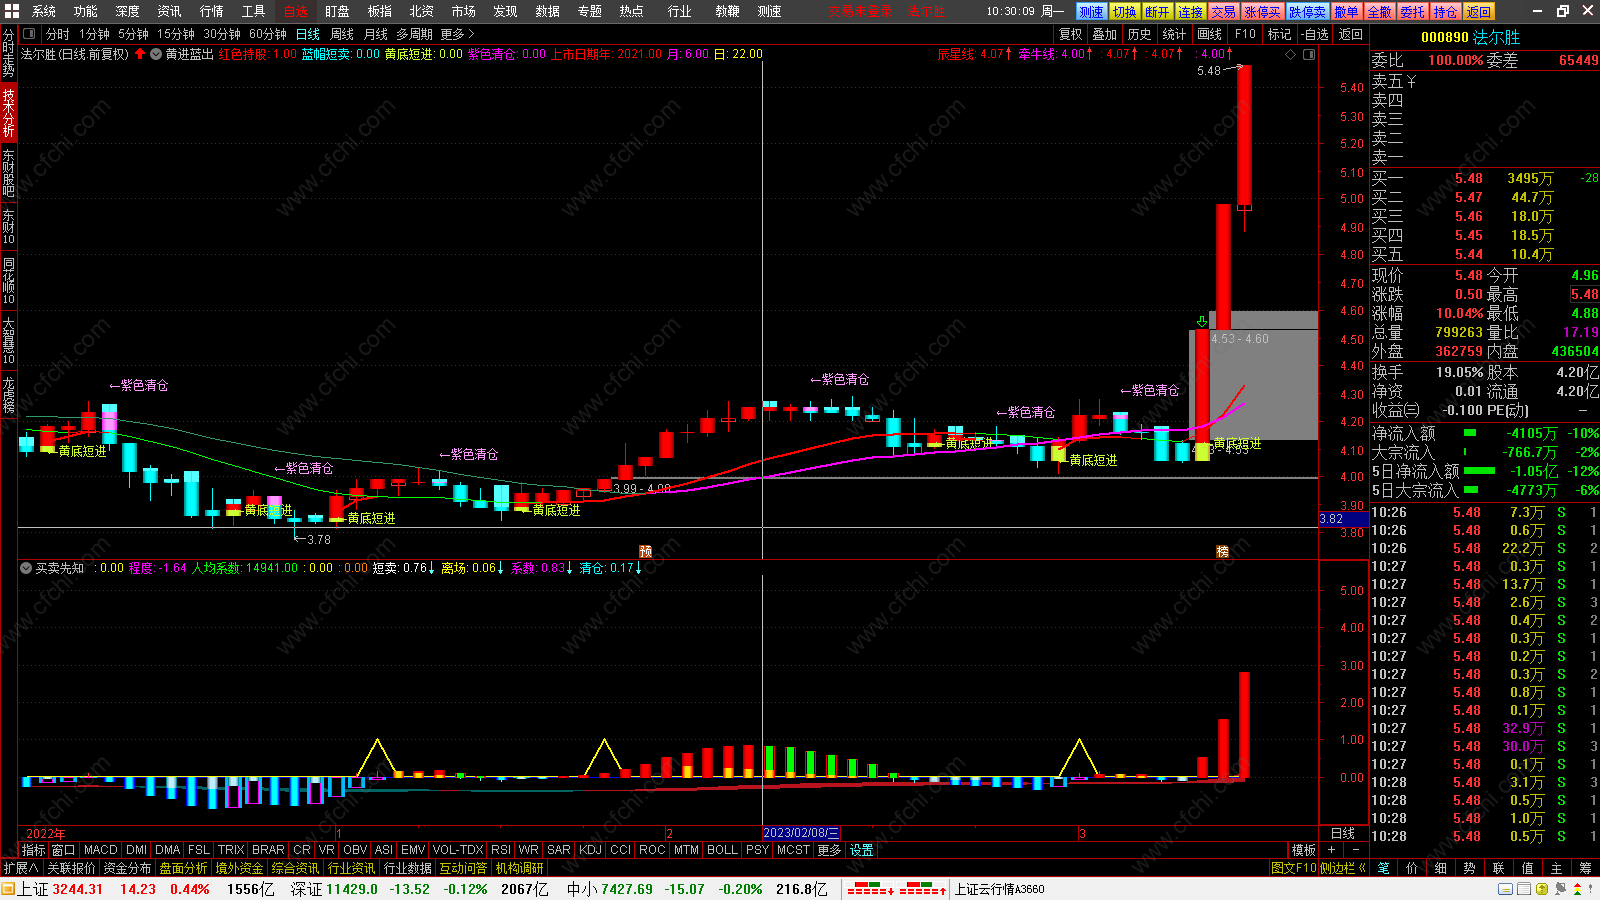Image resolution: width=1600 pixels, height=900 pixels.
Task: Click the panel layout icon beside 分时
Action: [29, 34]
